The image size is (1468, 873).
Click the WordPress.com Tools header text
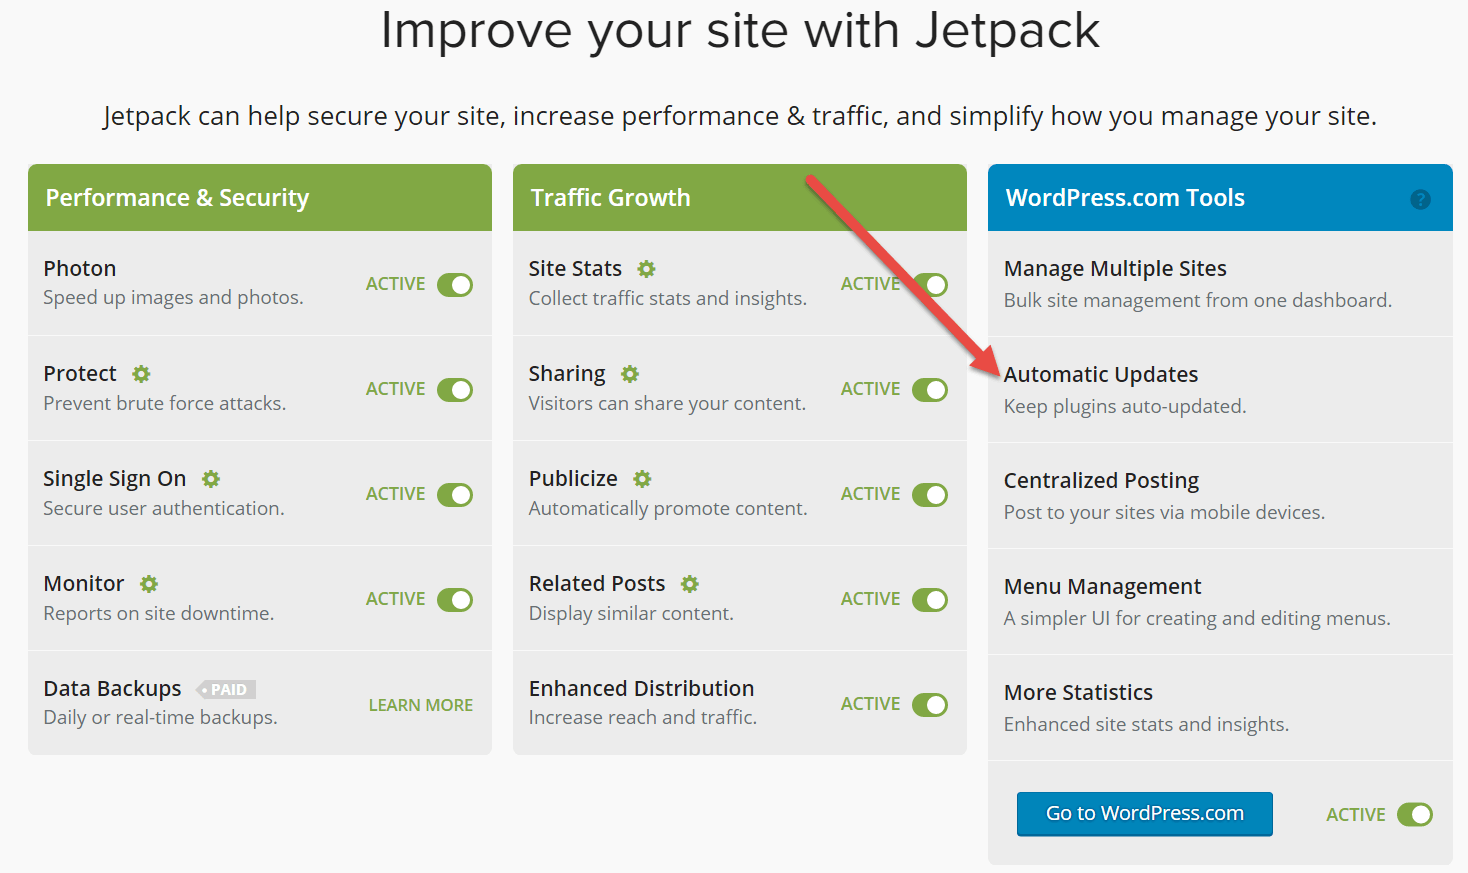pos(1125,198)
